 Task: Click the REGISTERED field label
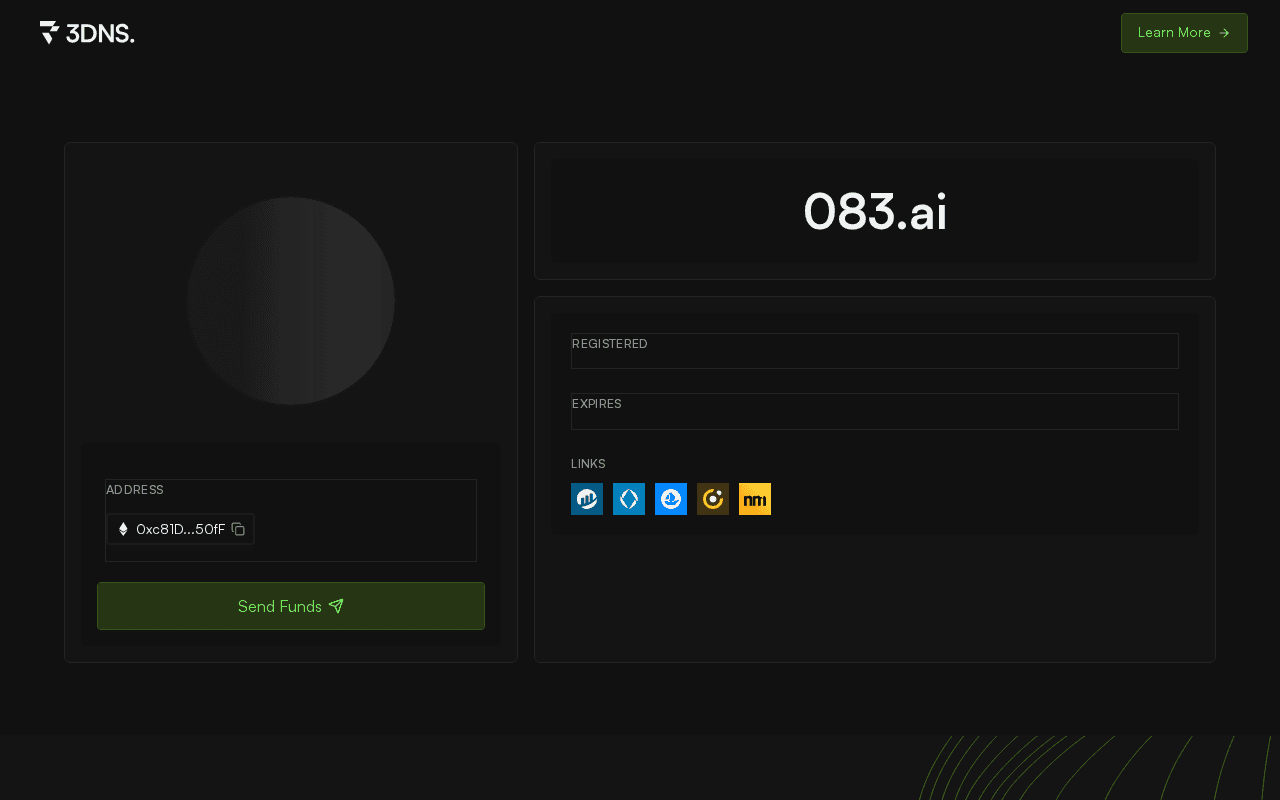610,344
